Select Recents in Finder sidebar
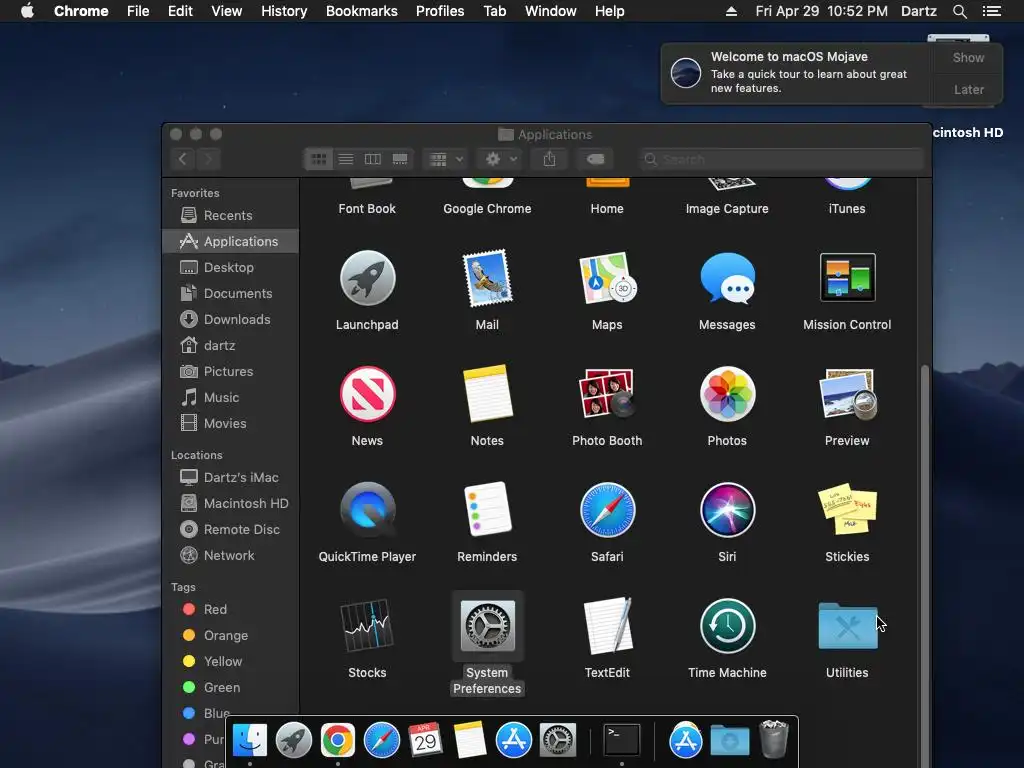Screen dimensions: 1024x768 pyautogui.click(x=230, y=216)
